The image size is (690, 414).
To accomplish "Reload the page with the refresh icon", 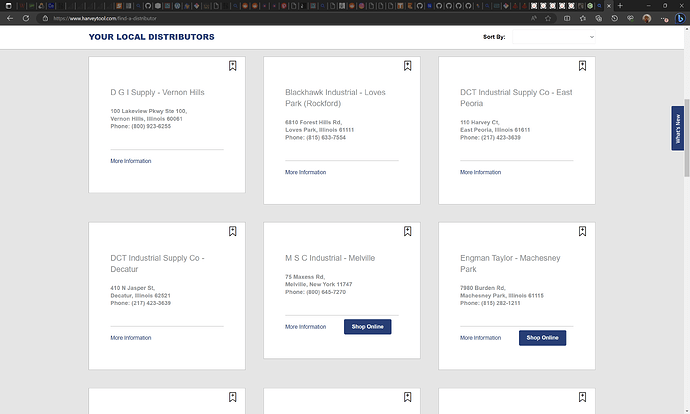I will tap(26, 18).
